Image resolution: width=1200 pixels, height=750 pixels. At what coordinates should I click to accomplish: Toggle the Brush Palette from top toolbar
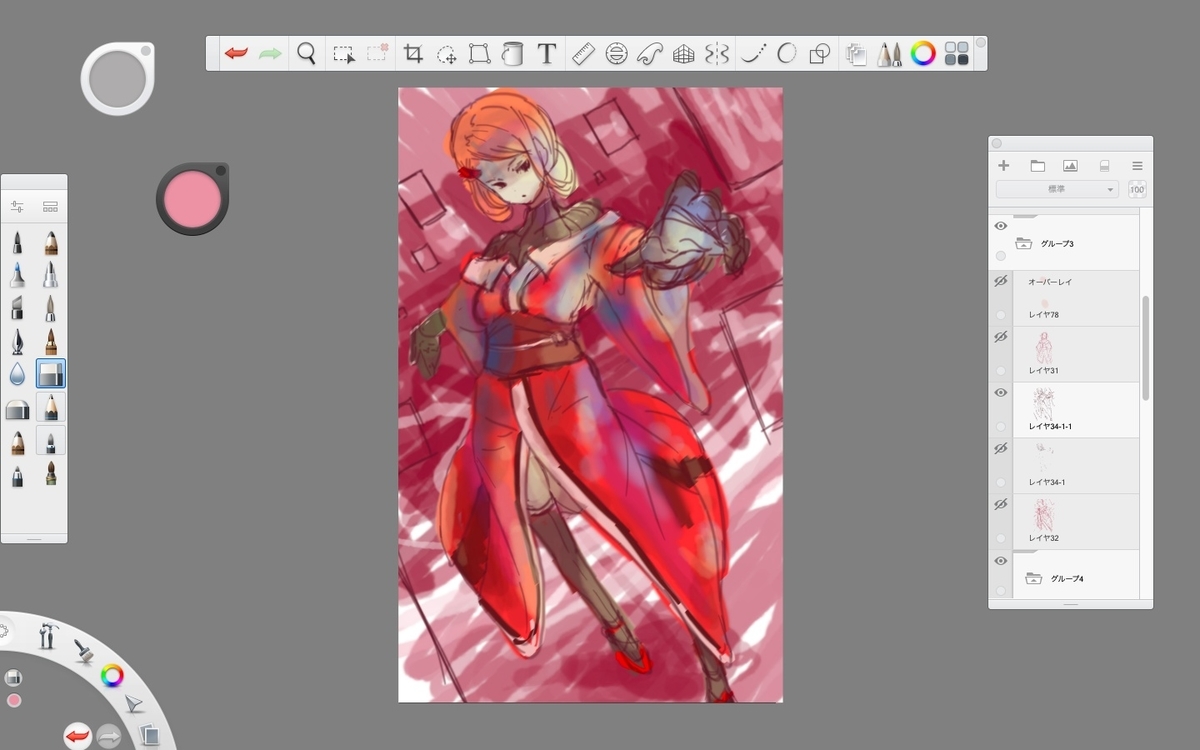(889, 54)
